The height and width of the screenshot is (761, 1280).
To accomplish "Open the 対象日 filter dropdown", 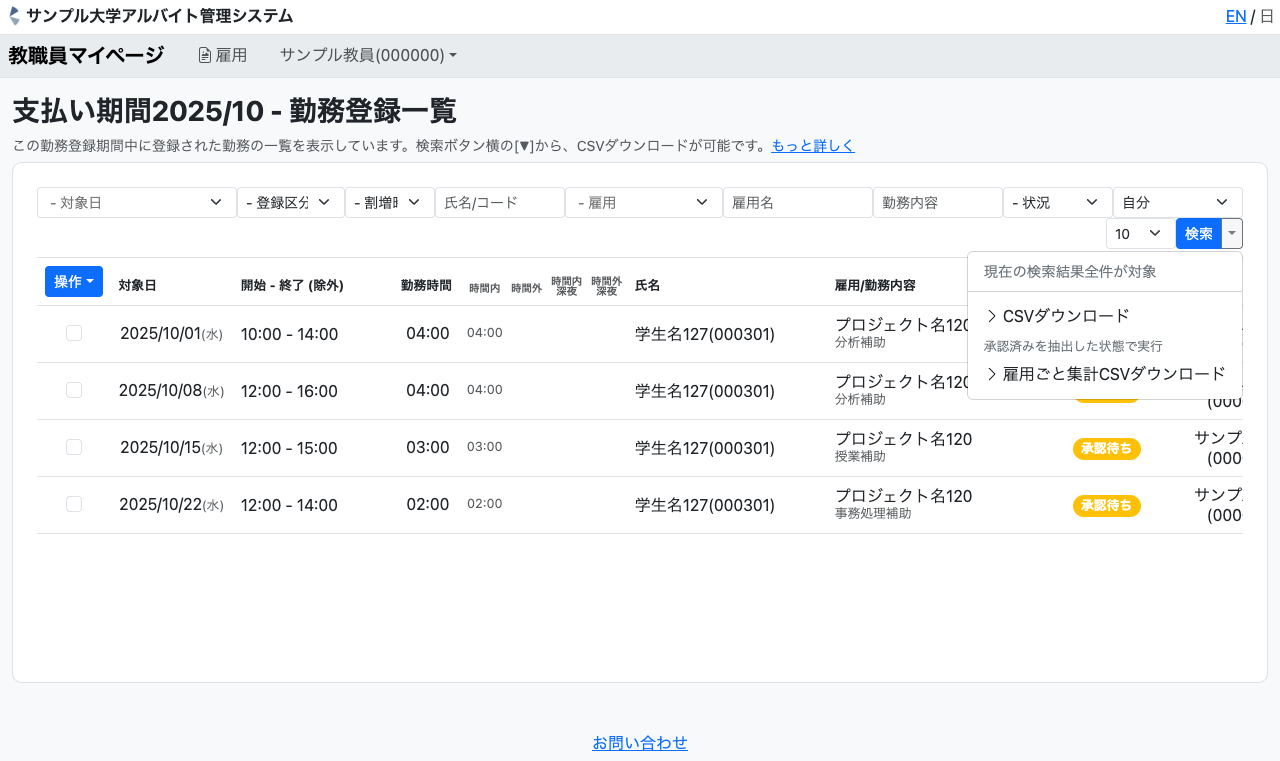I will click(136, 202).
